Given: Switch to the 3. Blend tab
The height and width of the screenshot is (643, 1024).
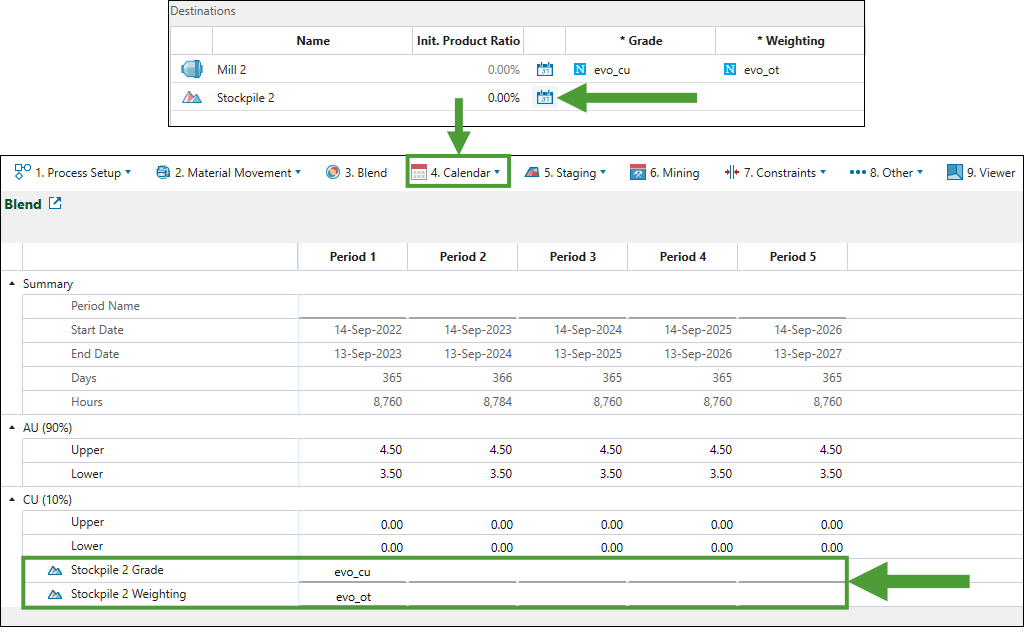Looking at the screenshot, I should tap(357, 172).
